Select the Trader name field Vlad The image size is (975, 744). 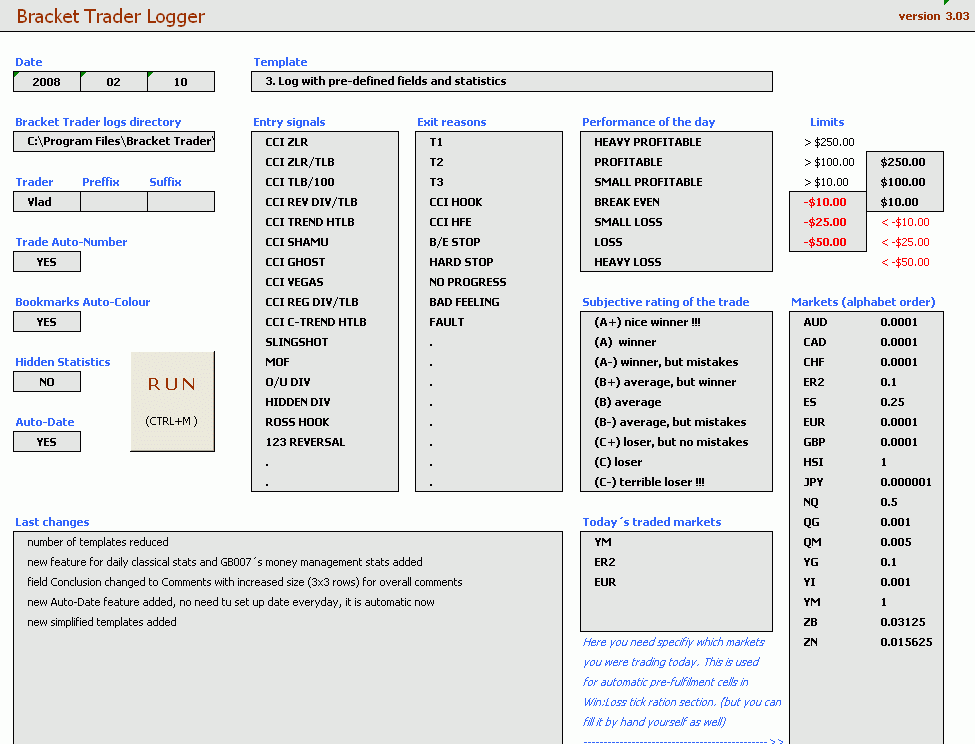click(x=47, y=202)
